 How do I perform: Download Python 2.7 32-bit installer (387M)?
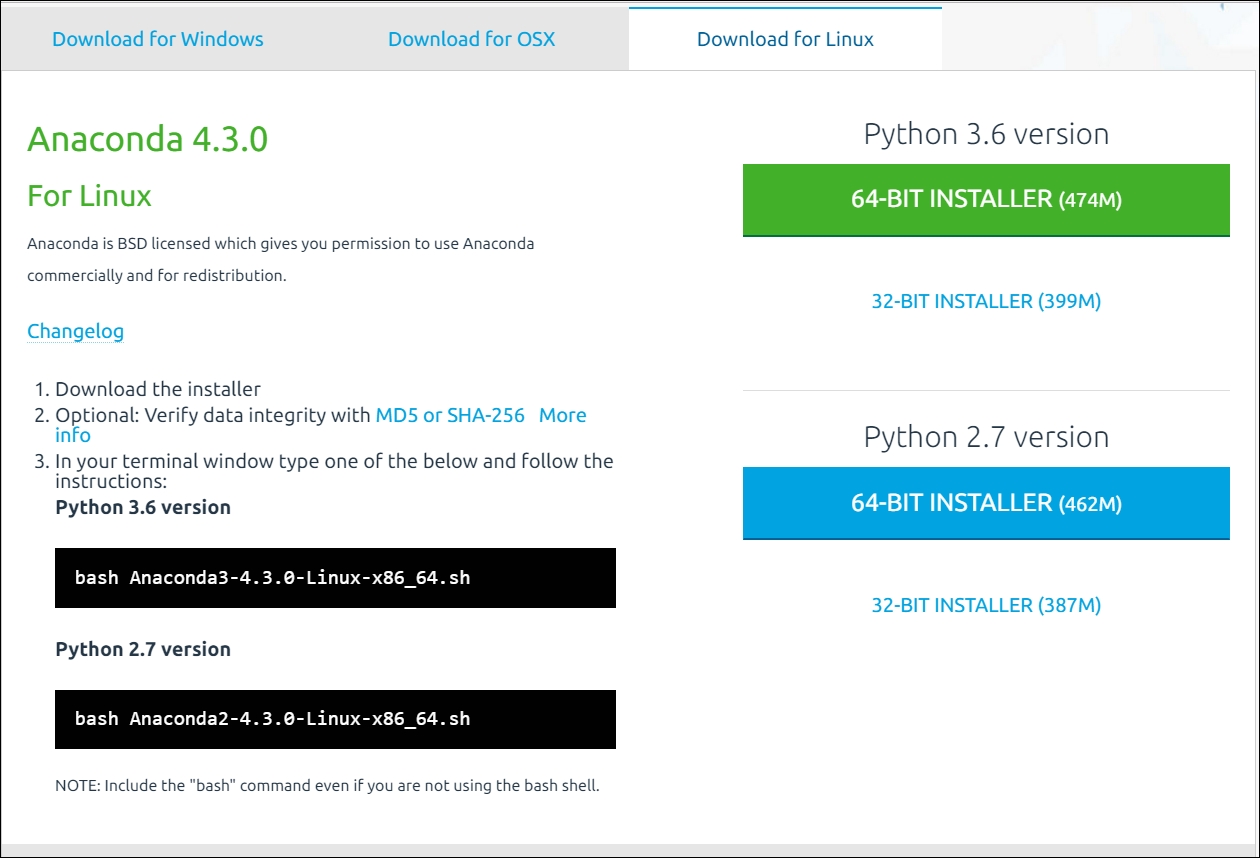coord(986,605)
